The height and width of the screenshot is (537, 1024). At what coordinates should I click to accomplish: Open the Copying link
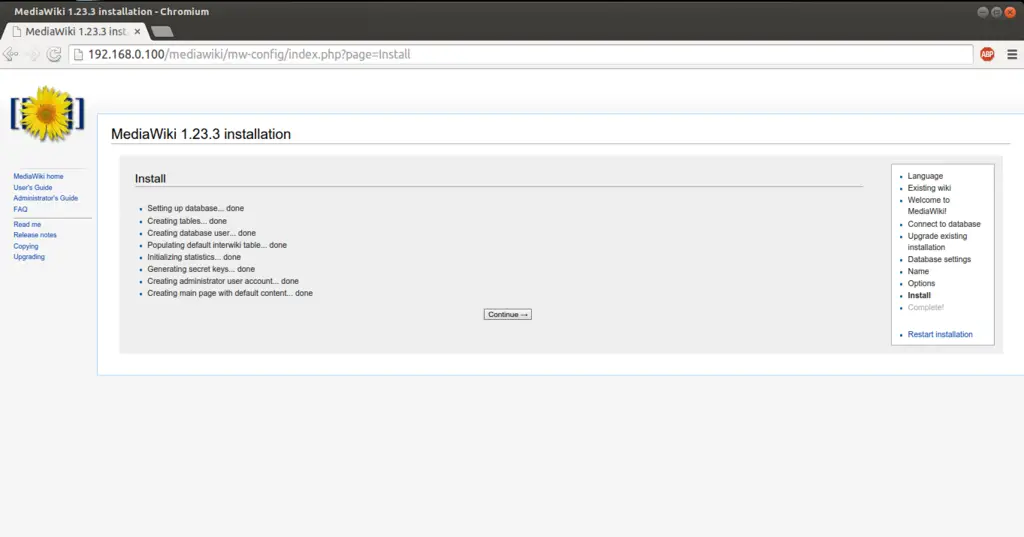coord(25,246)
